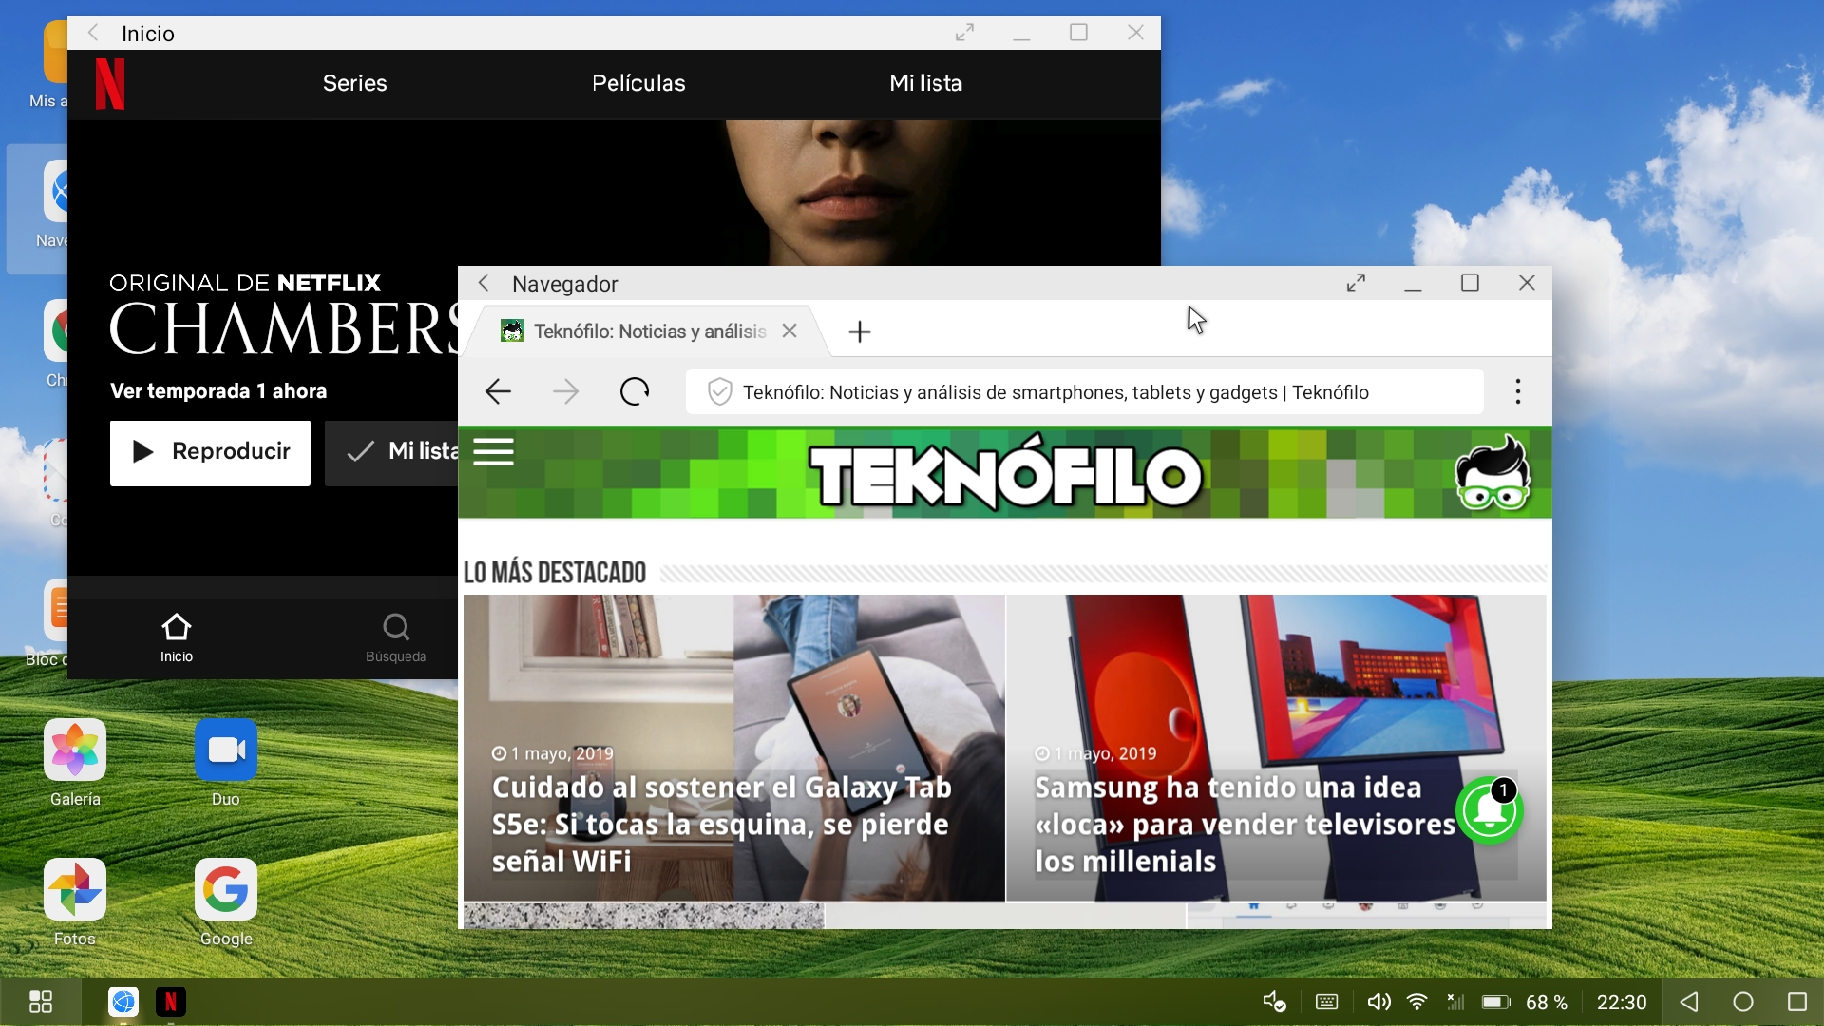This screenshot has width=1824, height=1026.
Task: Open the browser three-dot menu
Action: pyautogui.click(x=1518, y=392)
